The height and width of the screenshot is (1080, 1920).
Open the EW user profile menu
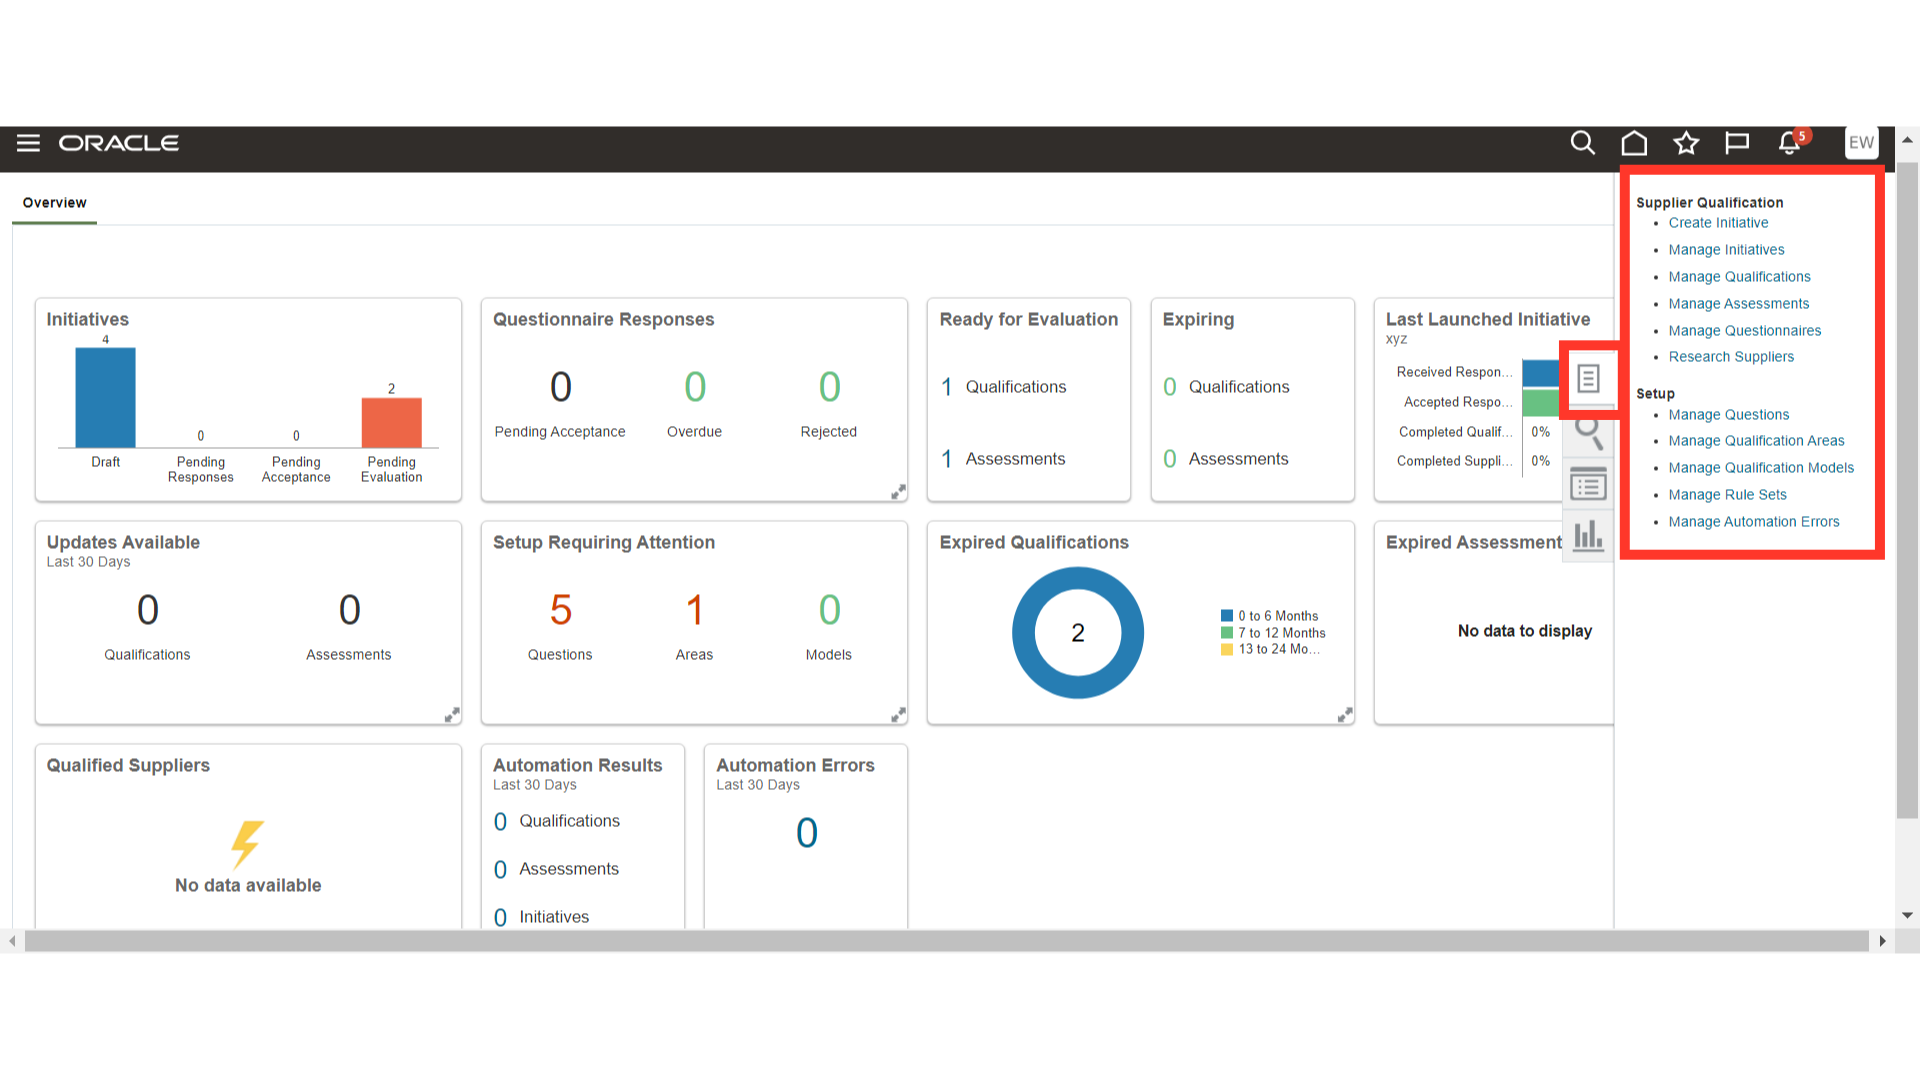[x=1861, y=143]
